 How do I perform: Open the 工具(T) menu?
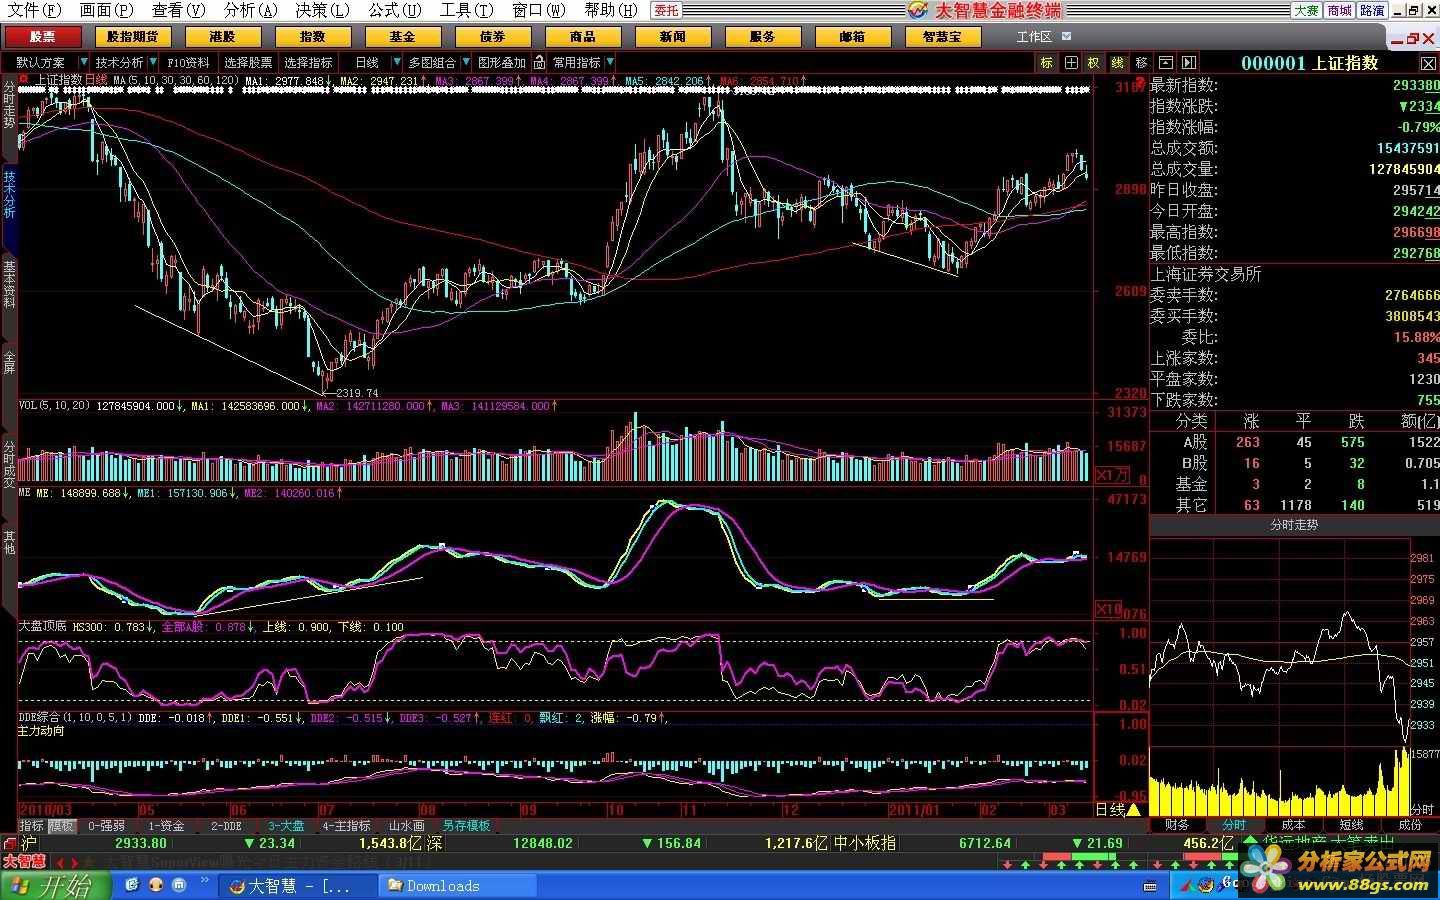tap(466, 10)
